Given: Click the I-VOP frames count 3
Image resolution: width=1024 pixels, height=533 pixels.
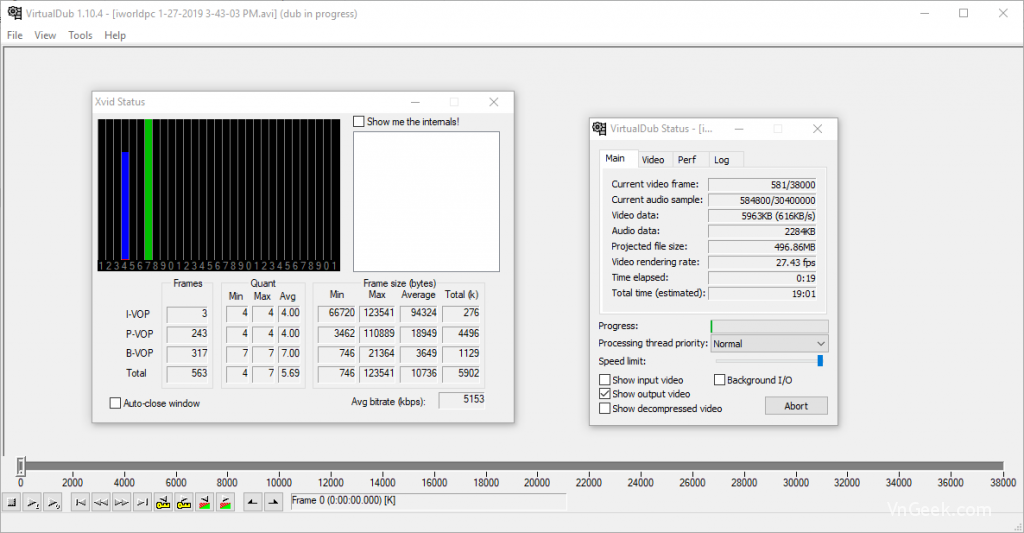Looking at the screenshot, I should 187,314.
